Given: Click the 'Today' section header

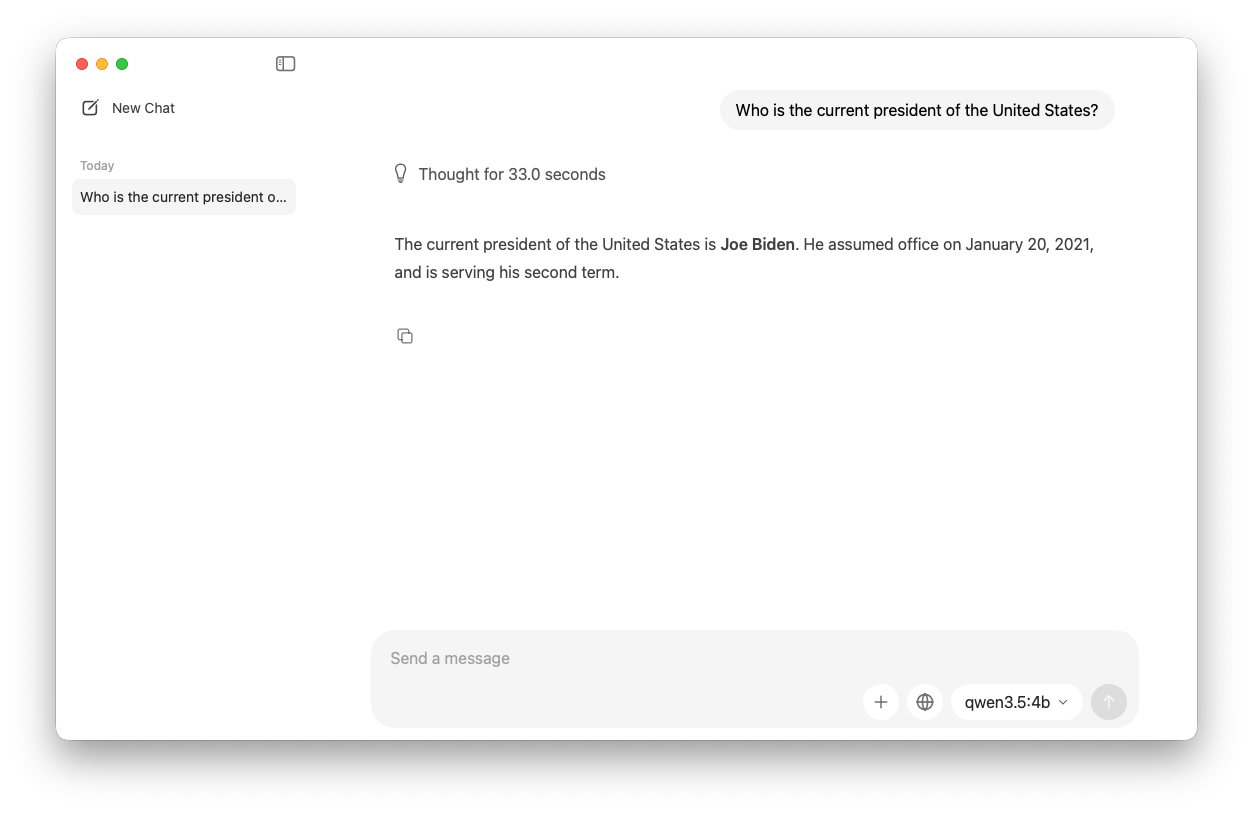Looking at the screenshot, I should [x=97, y=166].
